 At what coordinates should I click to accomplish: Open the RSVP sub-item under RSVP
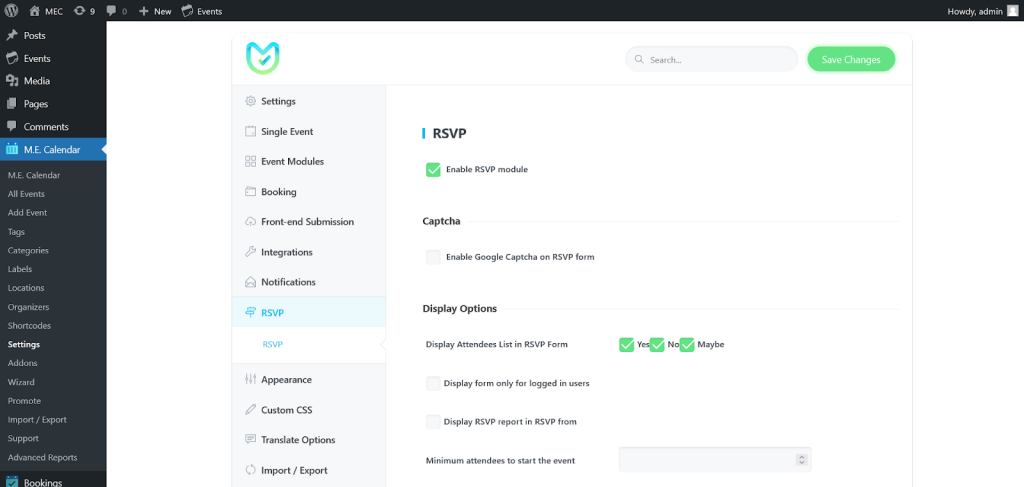tap(273, 344)
